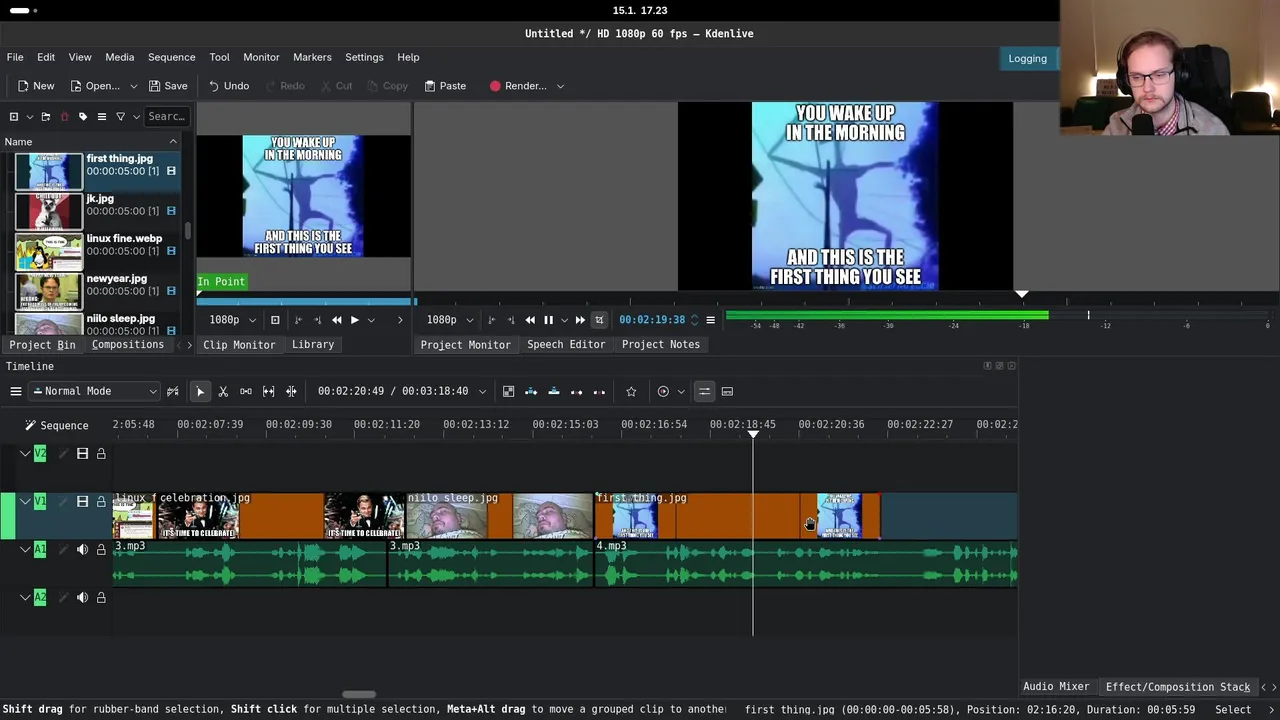Hide the V1 video track
Image resolution: width=1280 pixels, height=720 pixels.
pyautogui.click(x=83, y=502)
